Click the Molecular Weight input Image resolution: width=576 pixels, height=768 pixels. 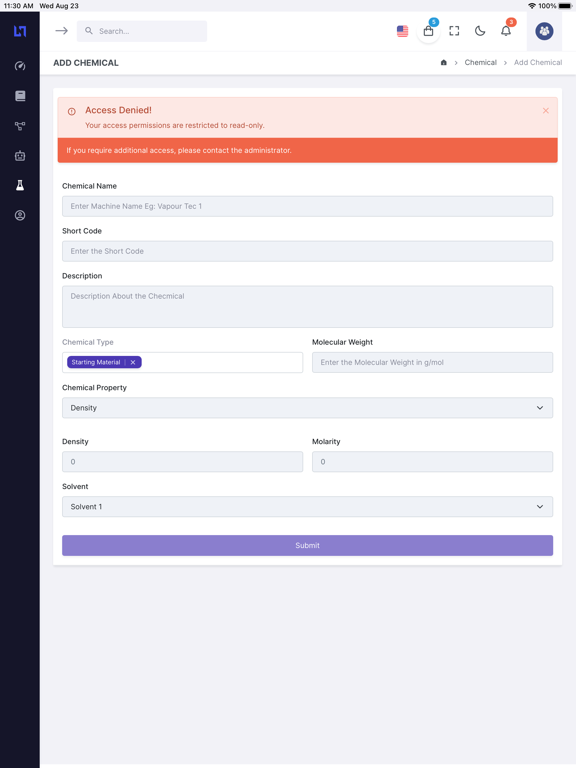(x=432, y=362)
